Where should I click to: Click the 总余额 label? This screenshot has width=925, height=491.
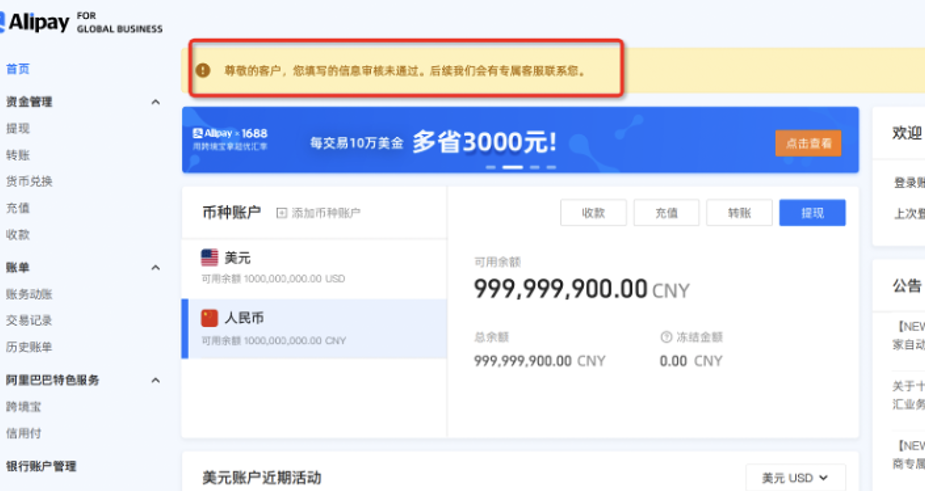[491, 337]
